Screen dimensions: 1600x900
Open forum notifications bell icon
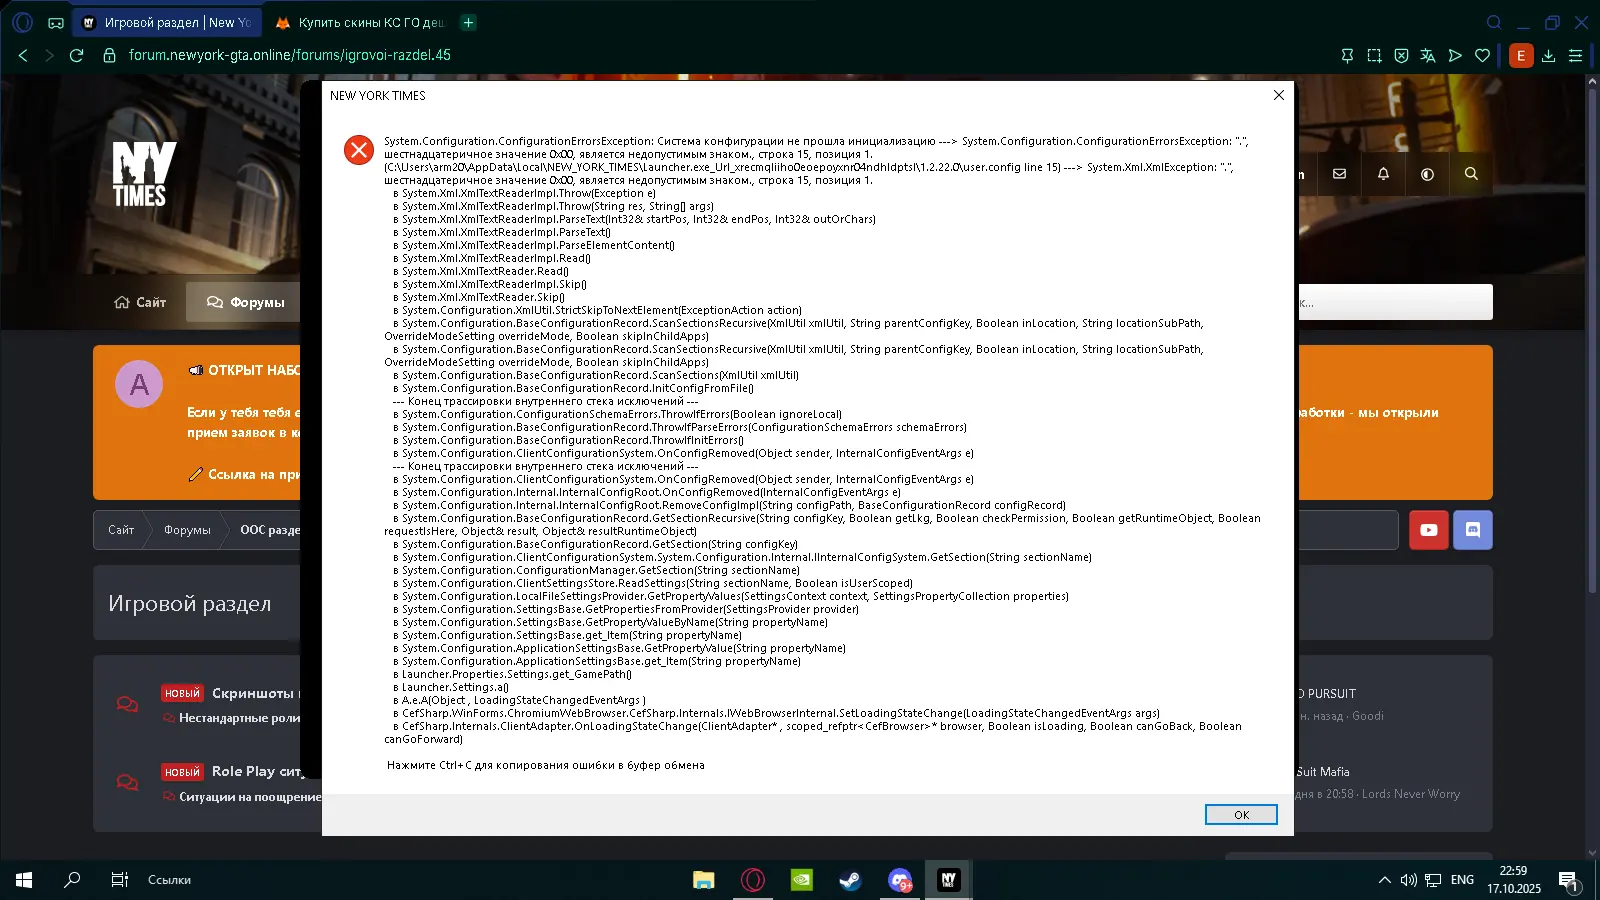pos(1383,174)
